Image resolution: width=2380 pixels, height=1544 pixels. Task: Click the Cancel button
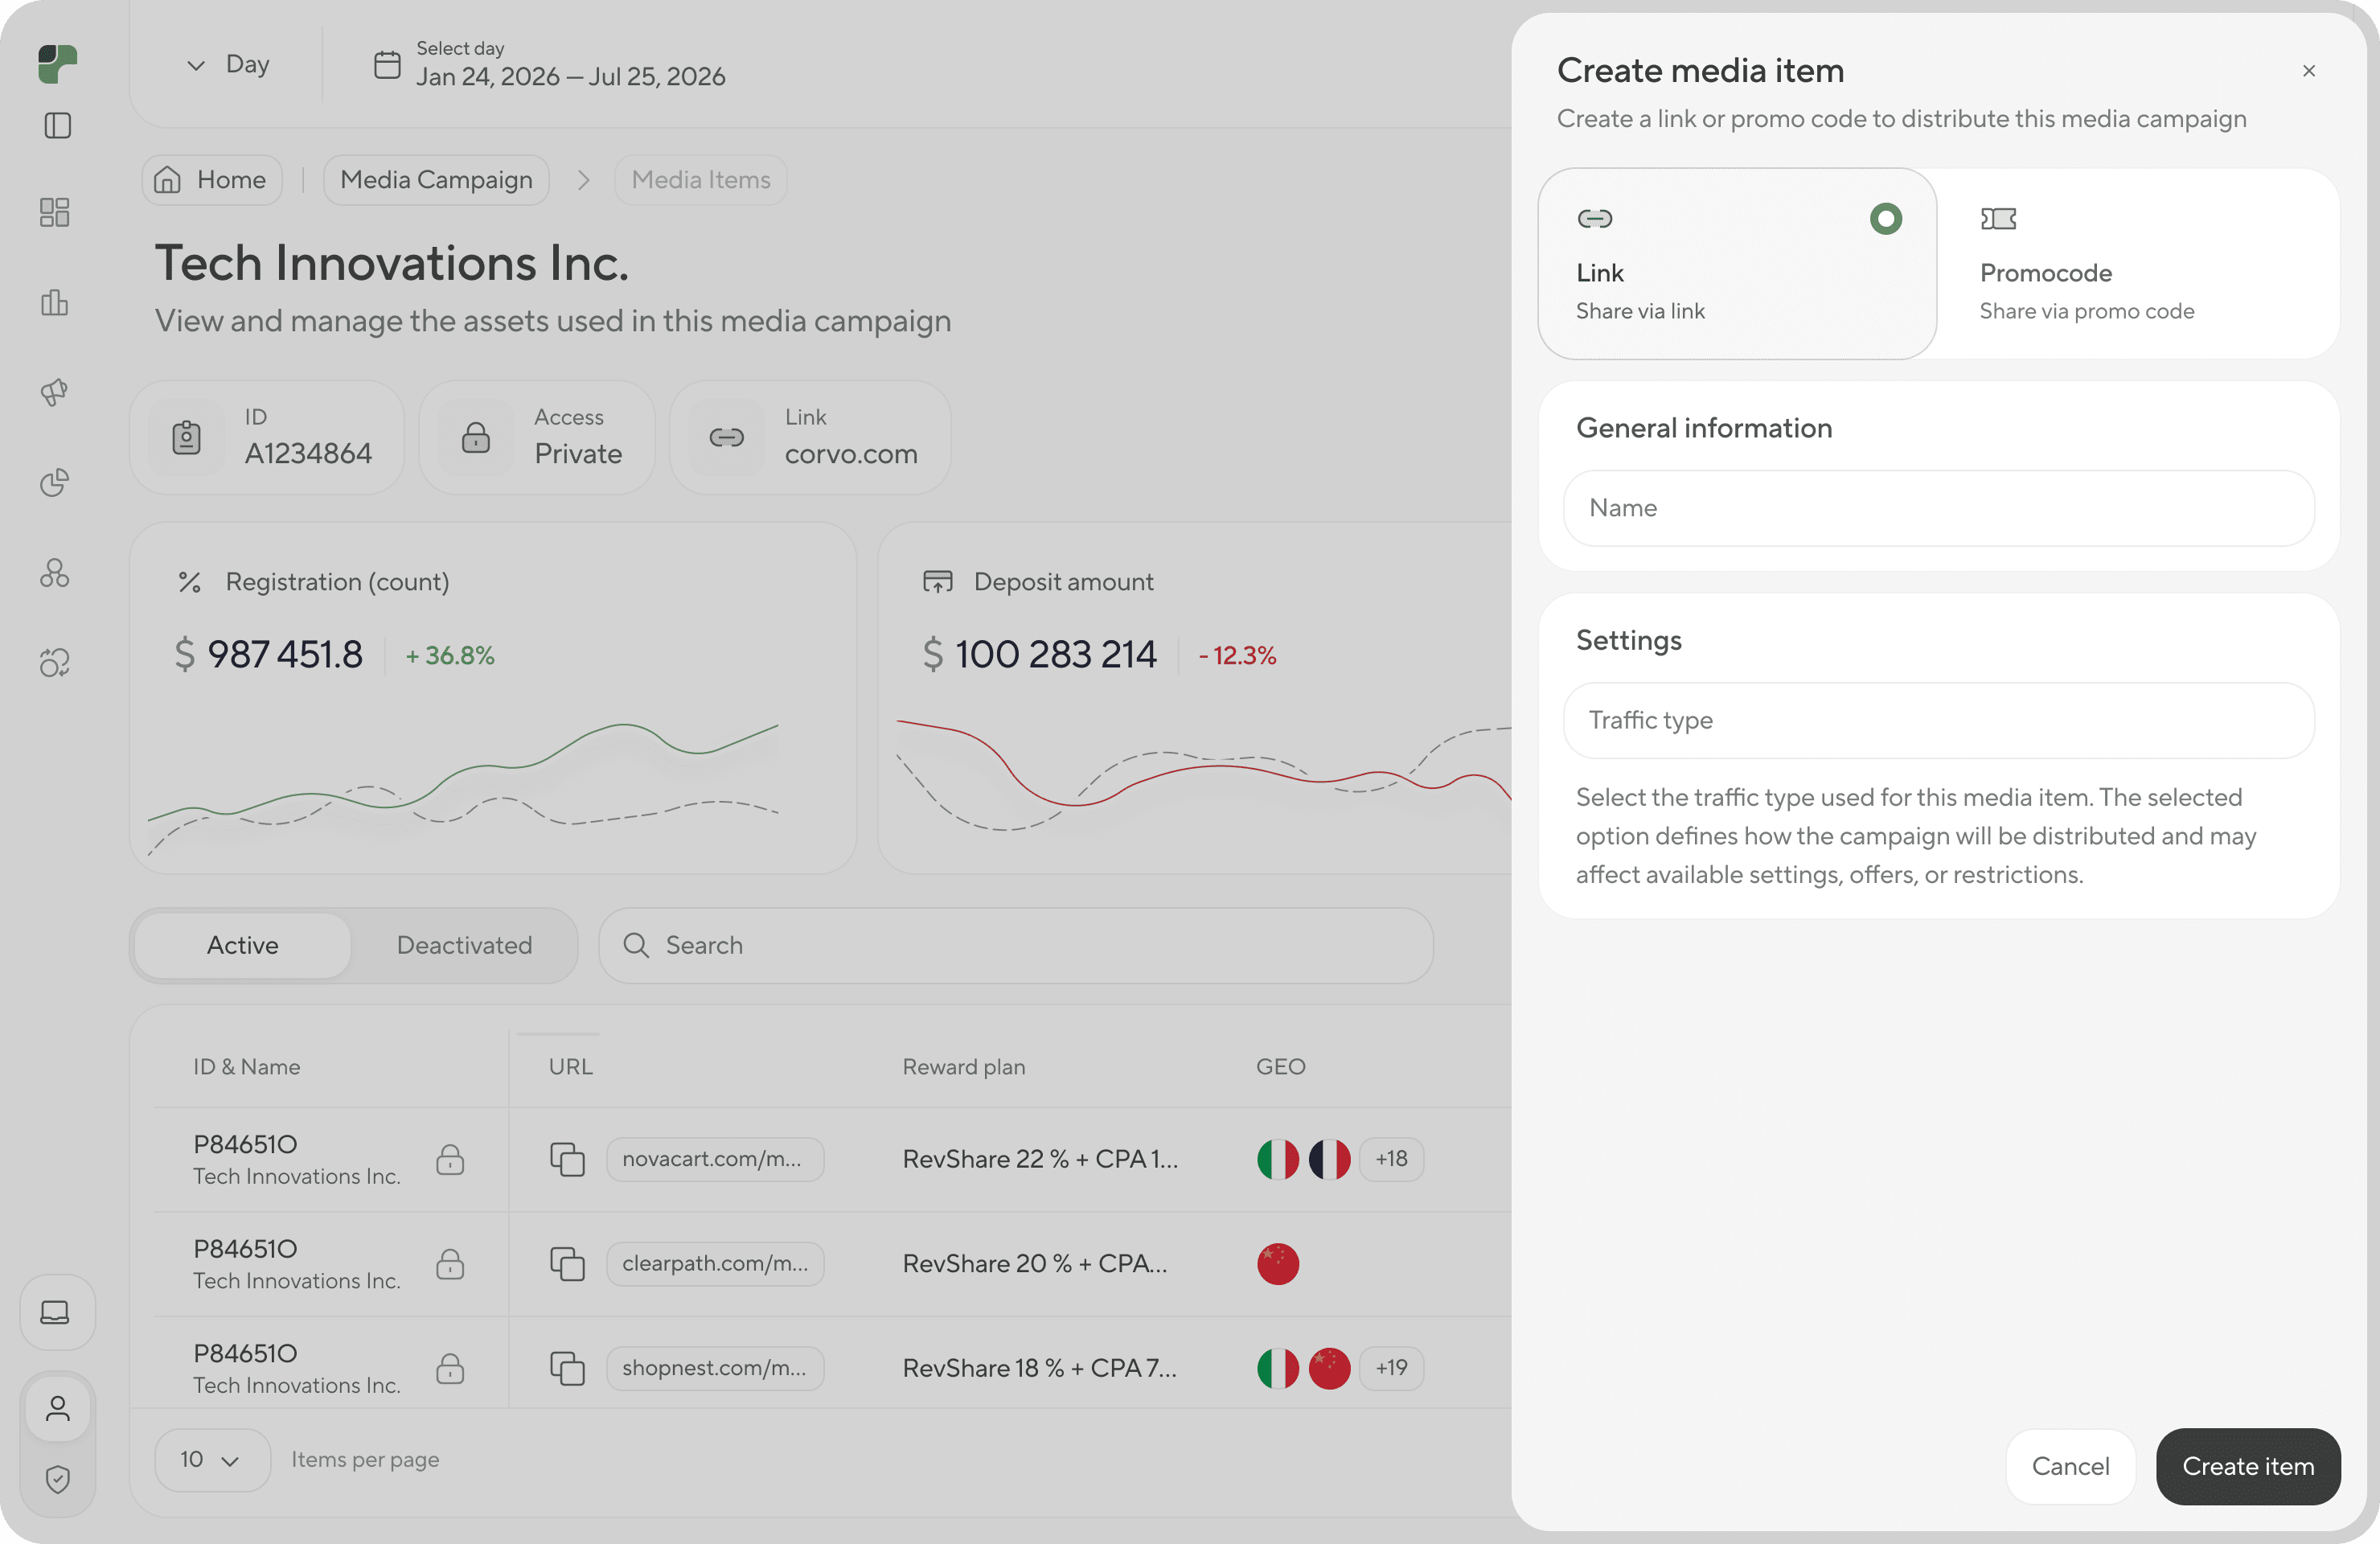pos(2070,1466)
